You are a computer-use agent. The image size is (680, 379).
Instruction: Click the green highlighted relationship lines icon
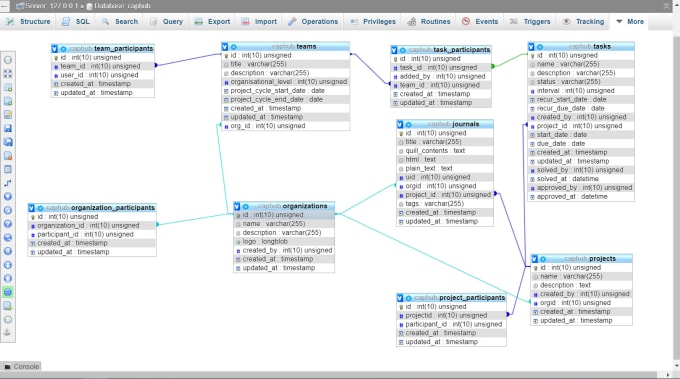point(8,292)
